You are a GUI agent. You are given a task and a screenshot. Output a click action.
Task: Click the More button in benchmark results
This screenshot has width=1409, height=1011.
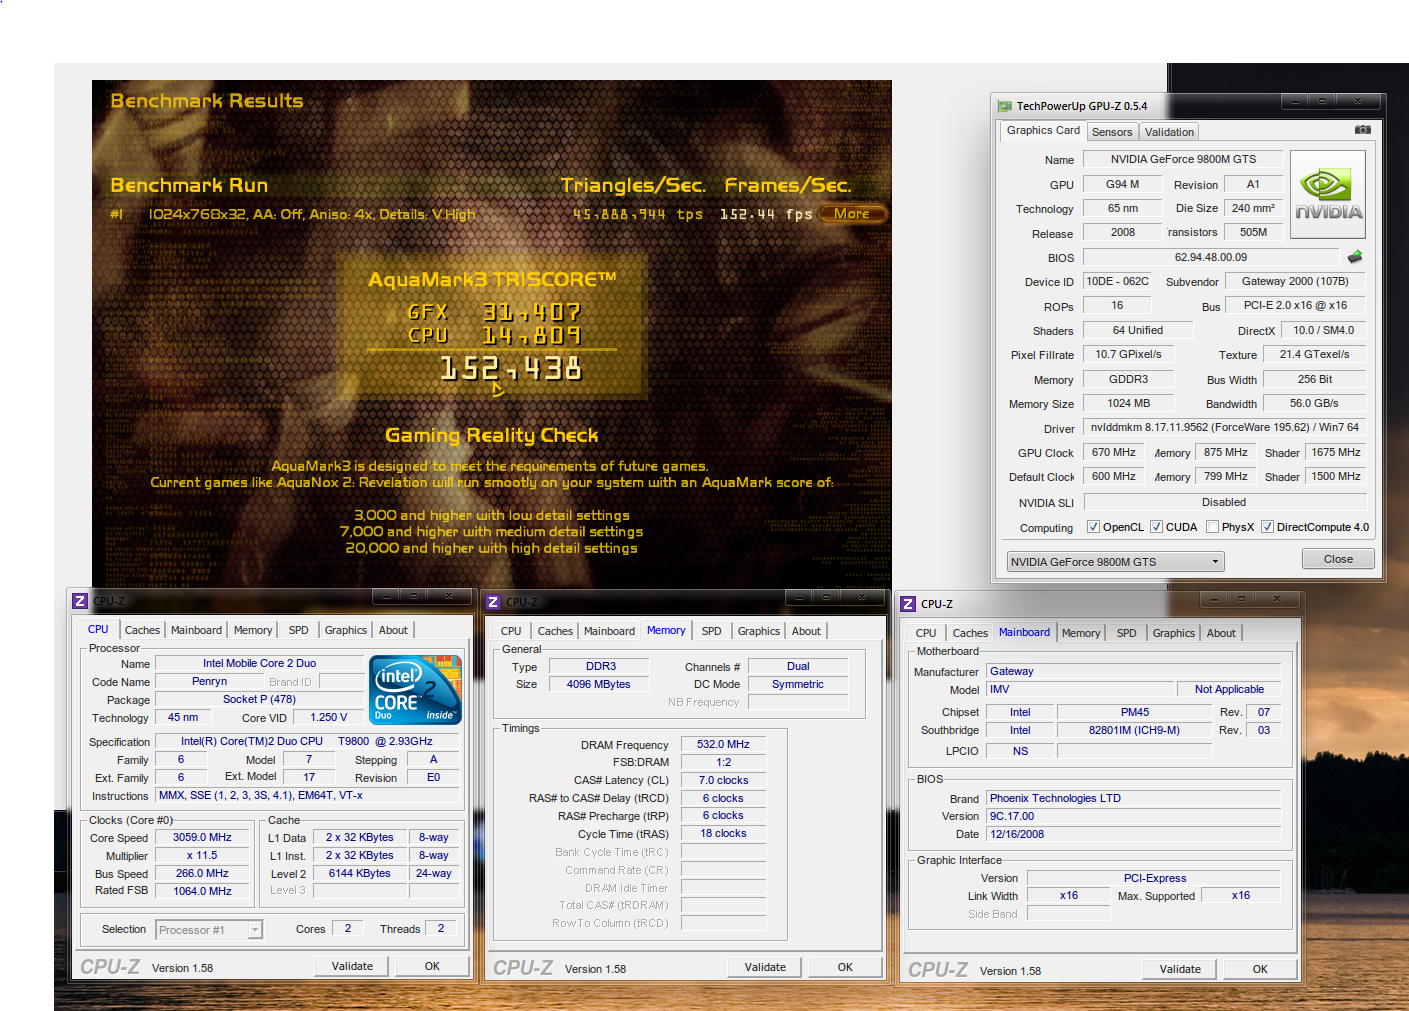pos(852,213)
